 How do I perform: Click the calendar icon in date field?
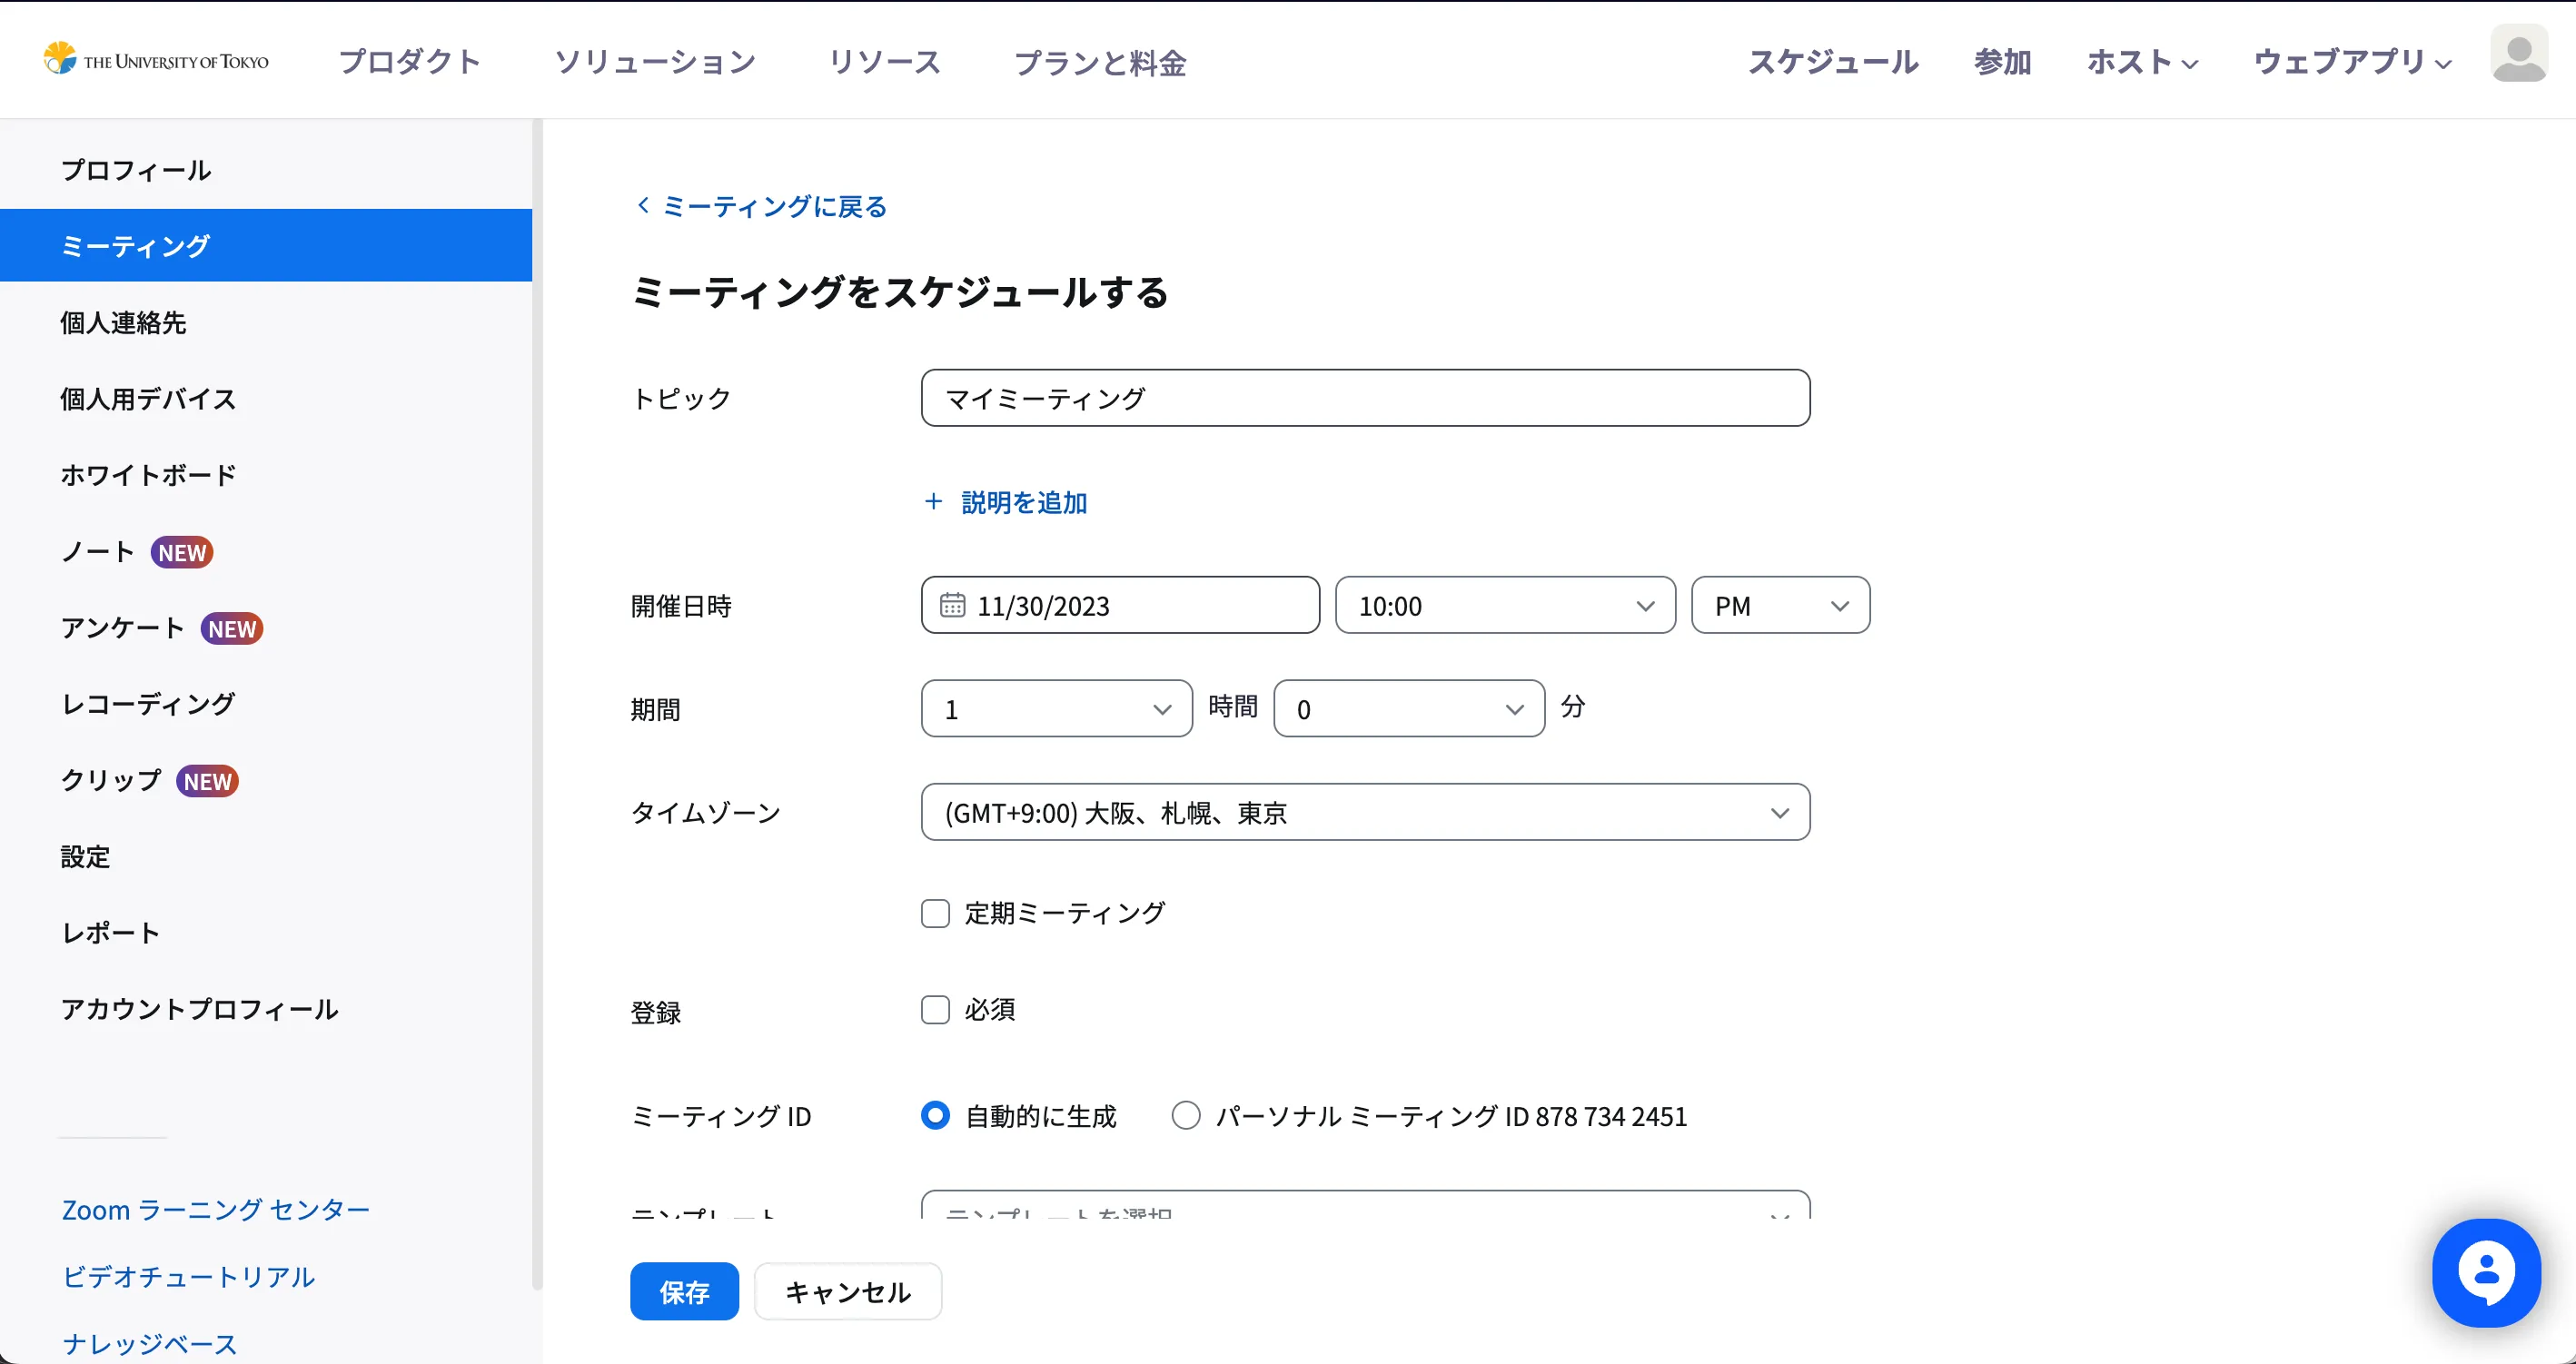[952, 605]
